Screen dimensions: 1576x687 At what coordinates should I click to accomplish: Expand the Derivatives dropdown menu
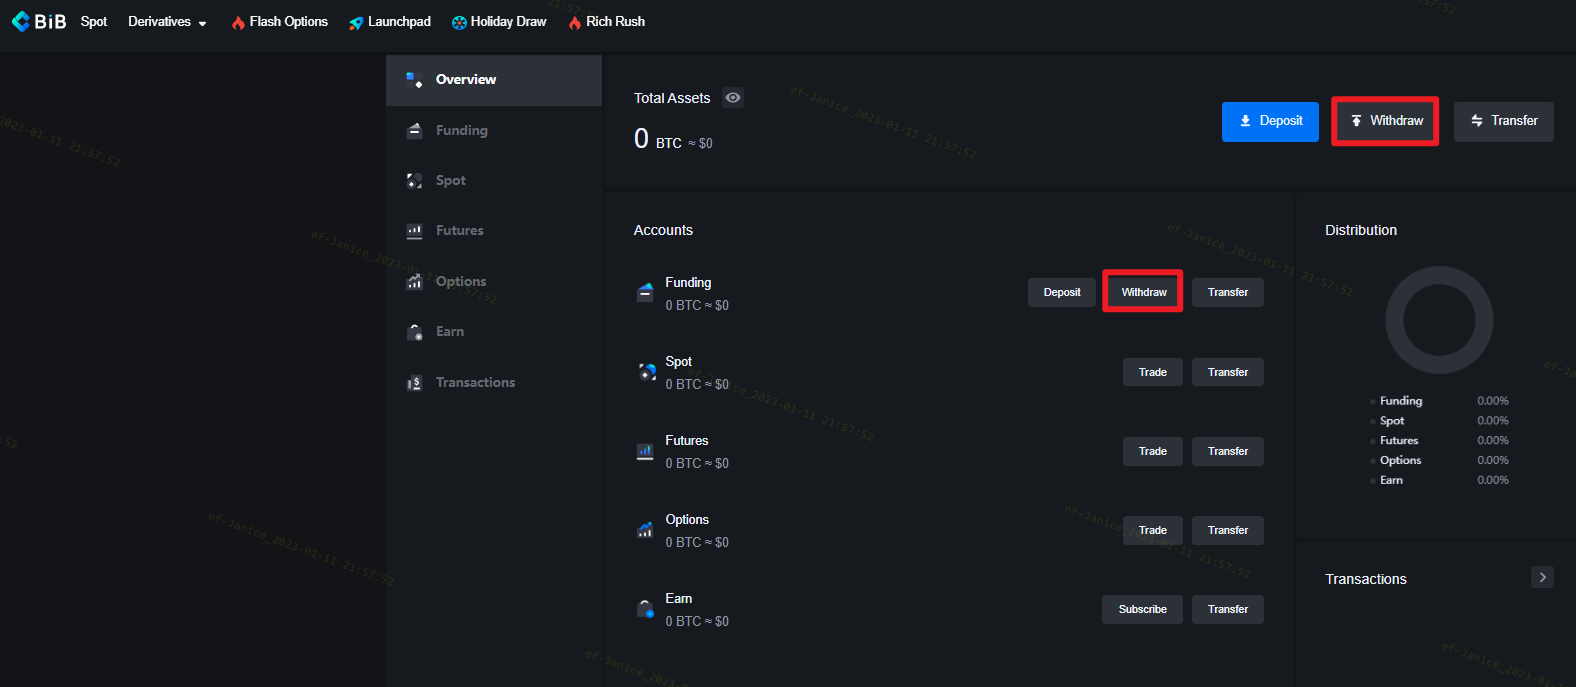point(167,22)
